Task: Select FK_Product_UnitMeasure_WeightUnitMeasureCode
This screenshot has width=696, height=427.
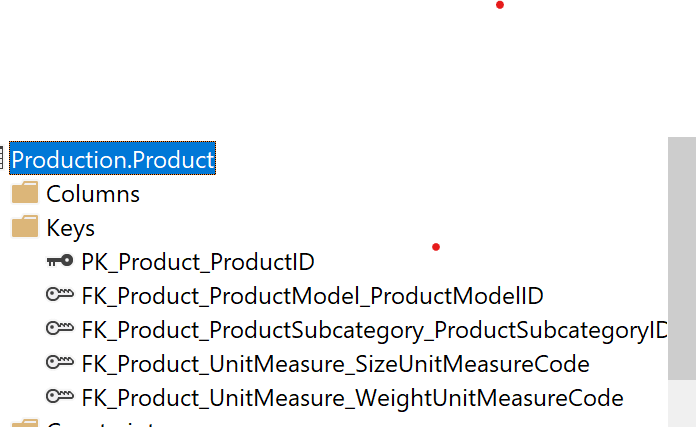Action: click(352, 398)
